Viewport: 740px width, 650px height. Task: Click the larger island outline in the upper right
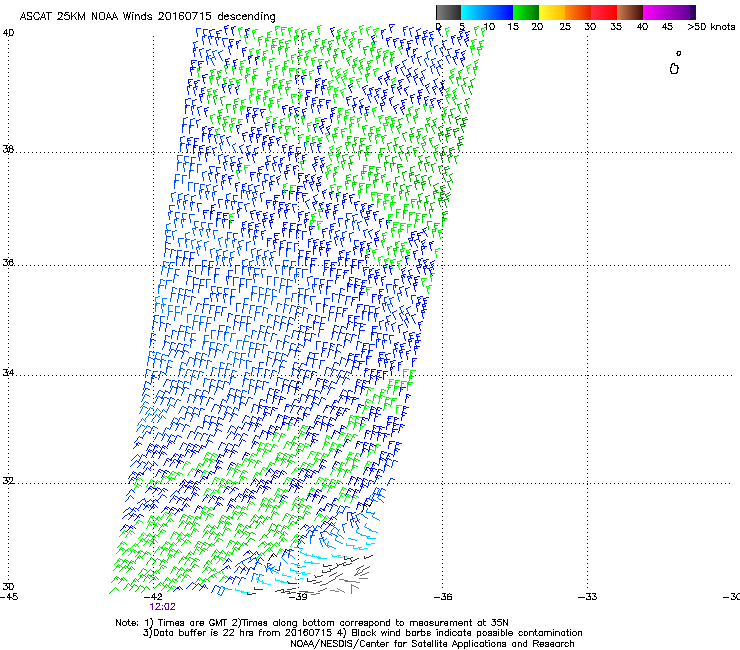pyautogui.click(x=674, y=69)
